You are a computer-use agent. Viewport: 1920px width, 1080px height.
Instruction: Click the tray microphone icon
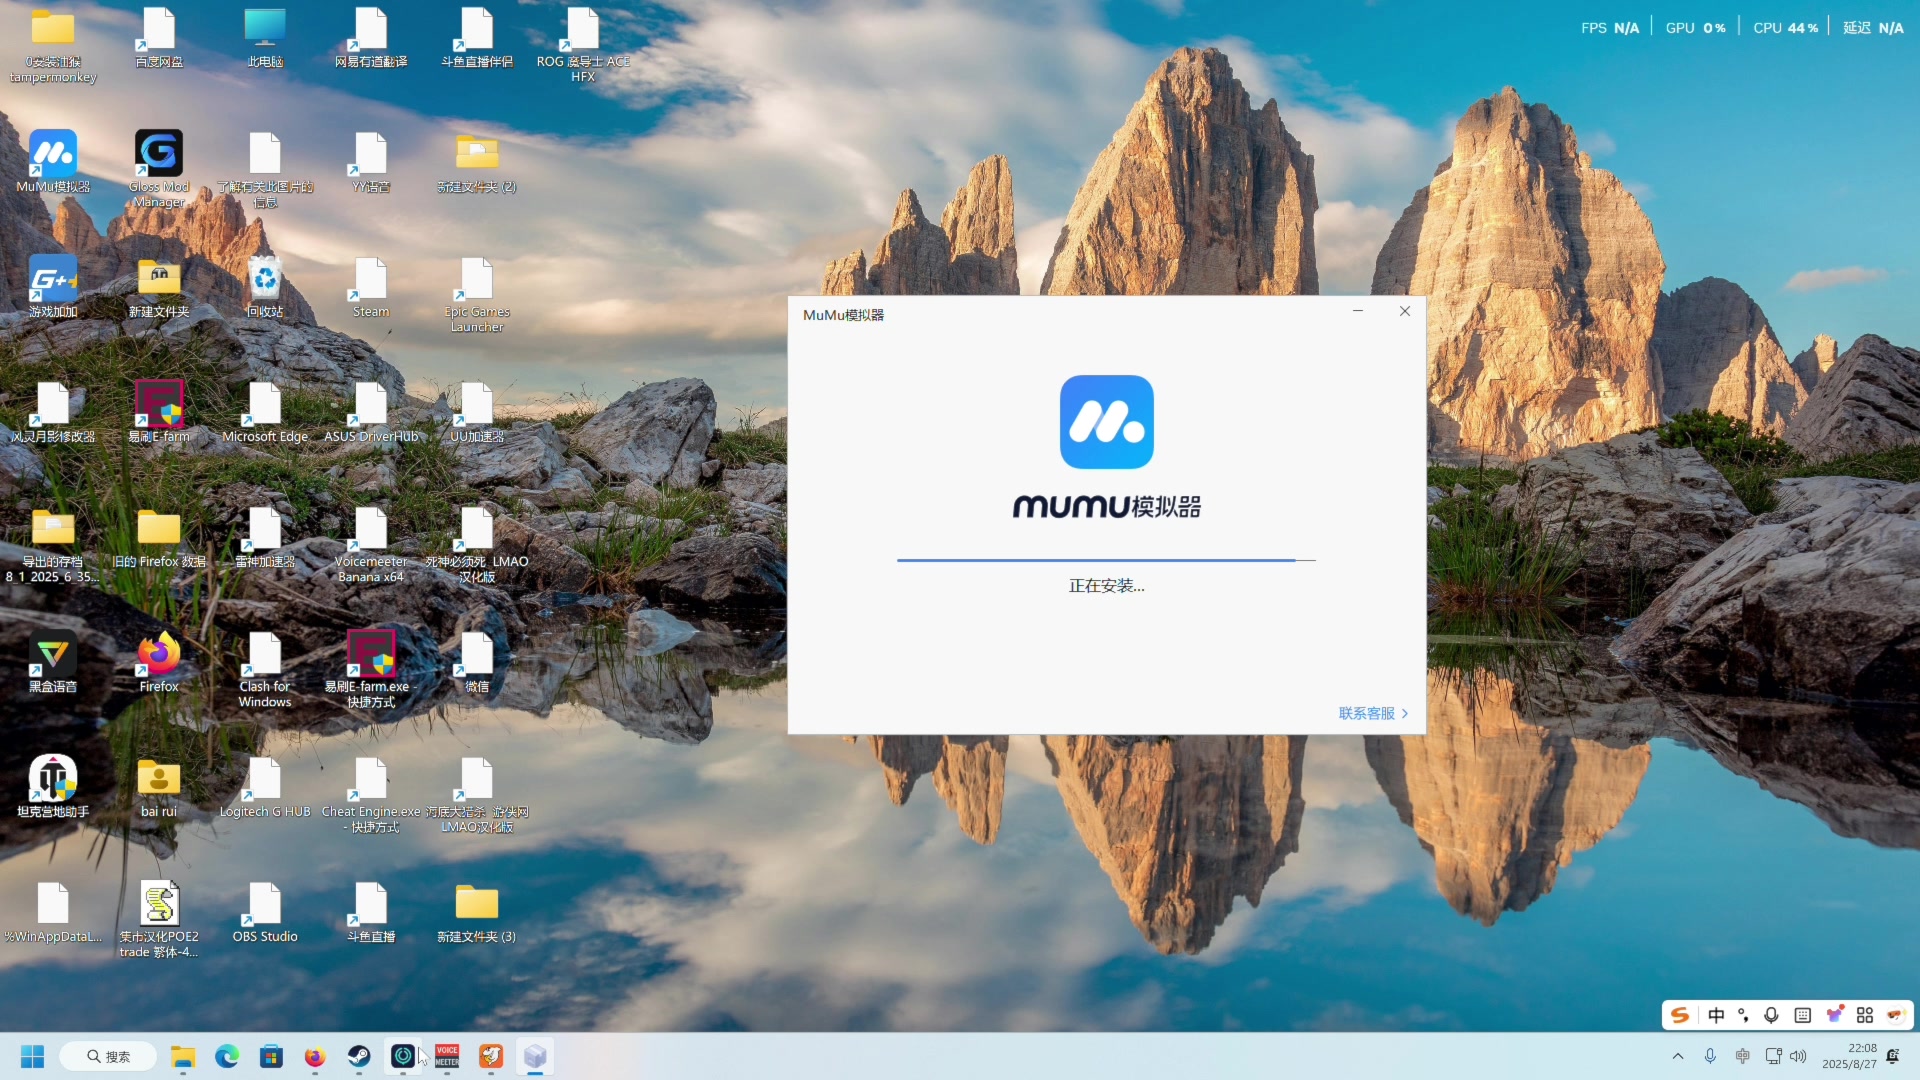coord(1710,1056)
